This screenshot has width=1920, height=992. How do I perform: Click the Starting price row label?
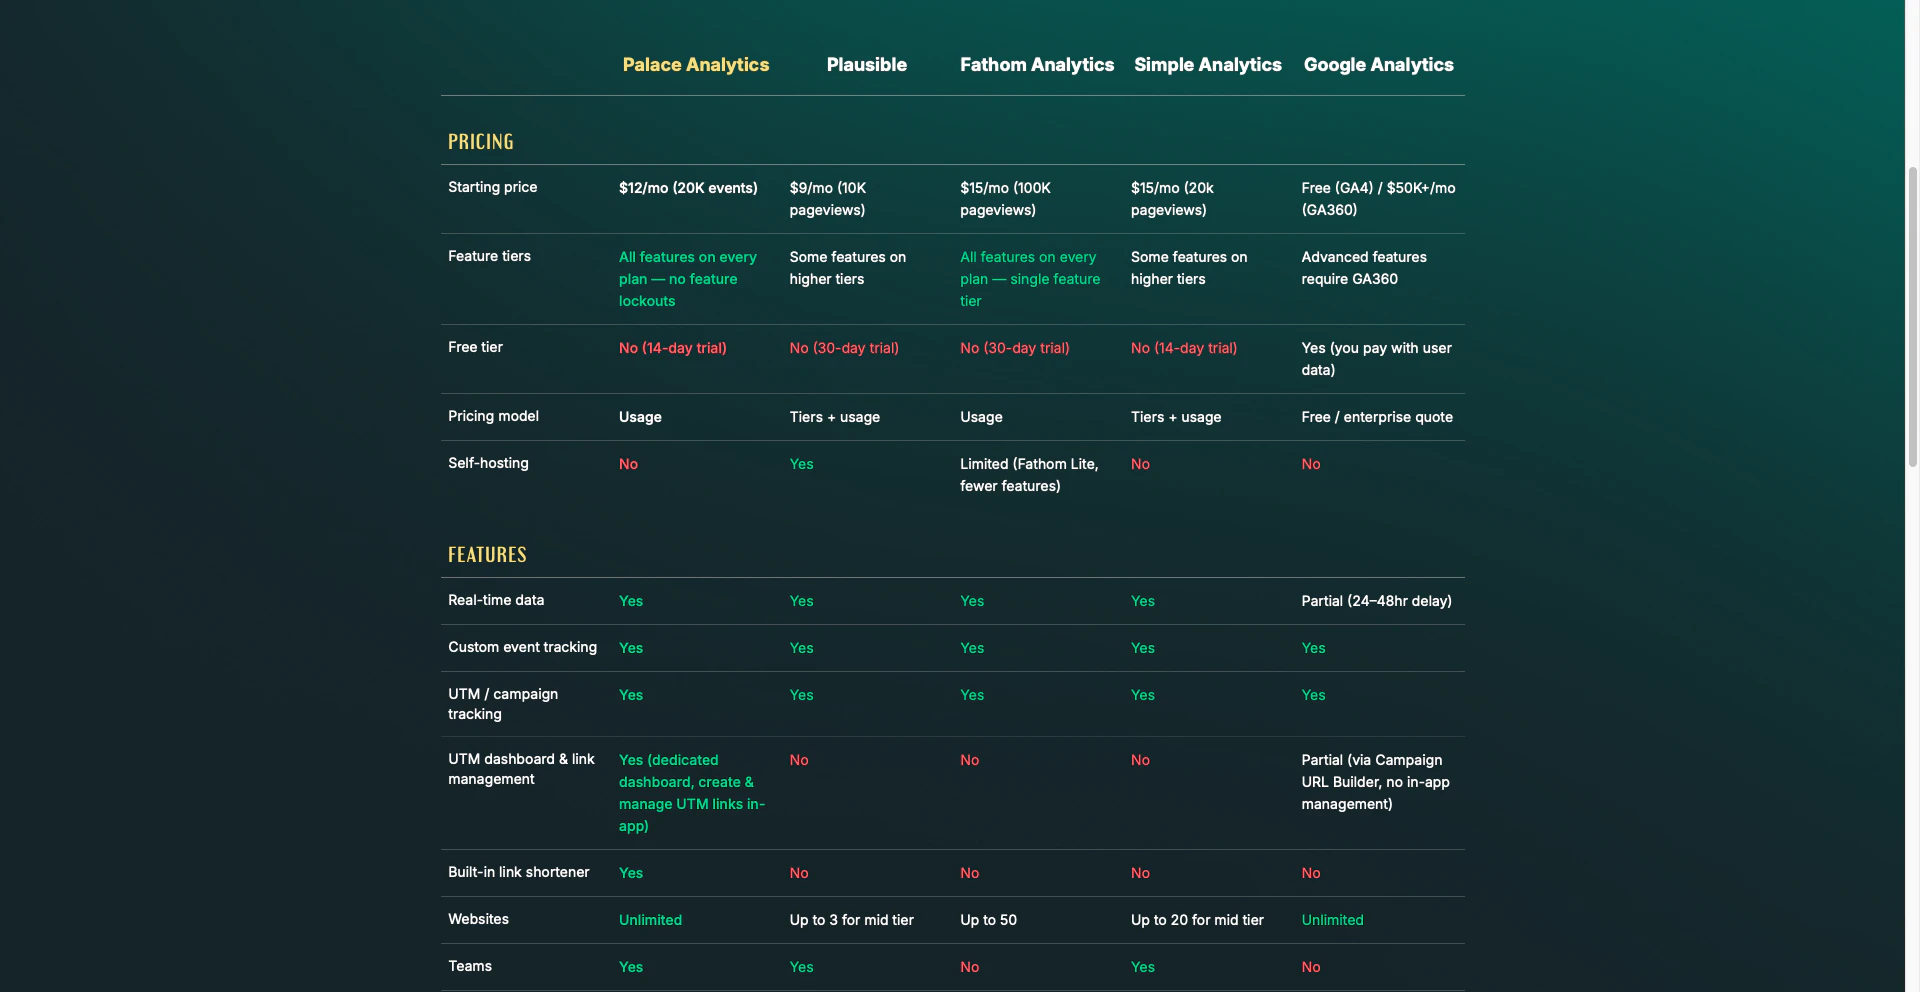[x=493, y=187]
